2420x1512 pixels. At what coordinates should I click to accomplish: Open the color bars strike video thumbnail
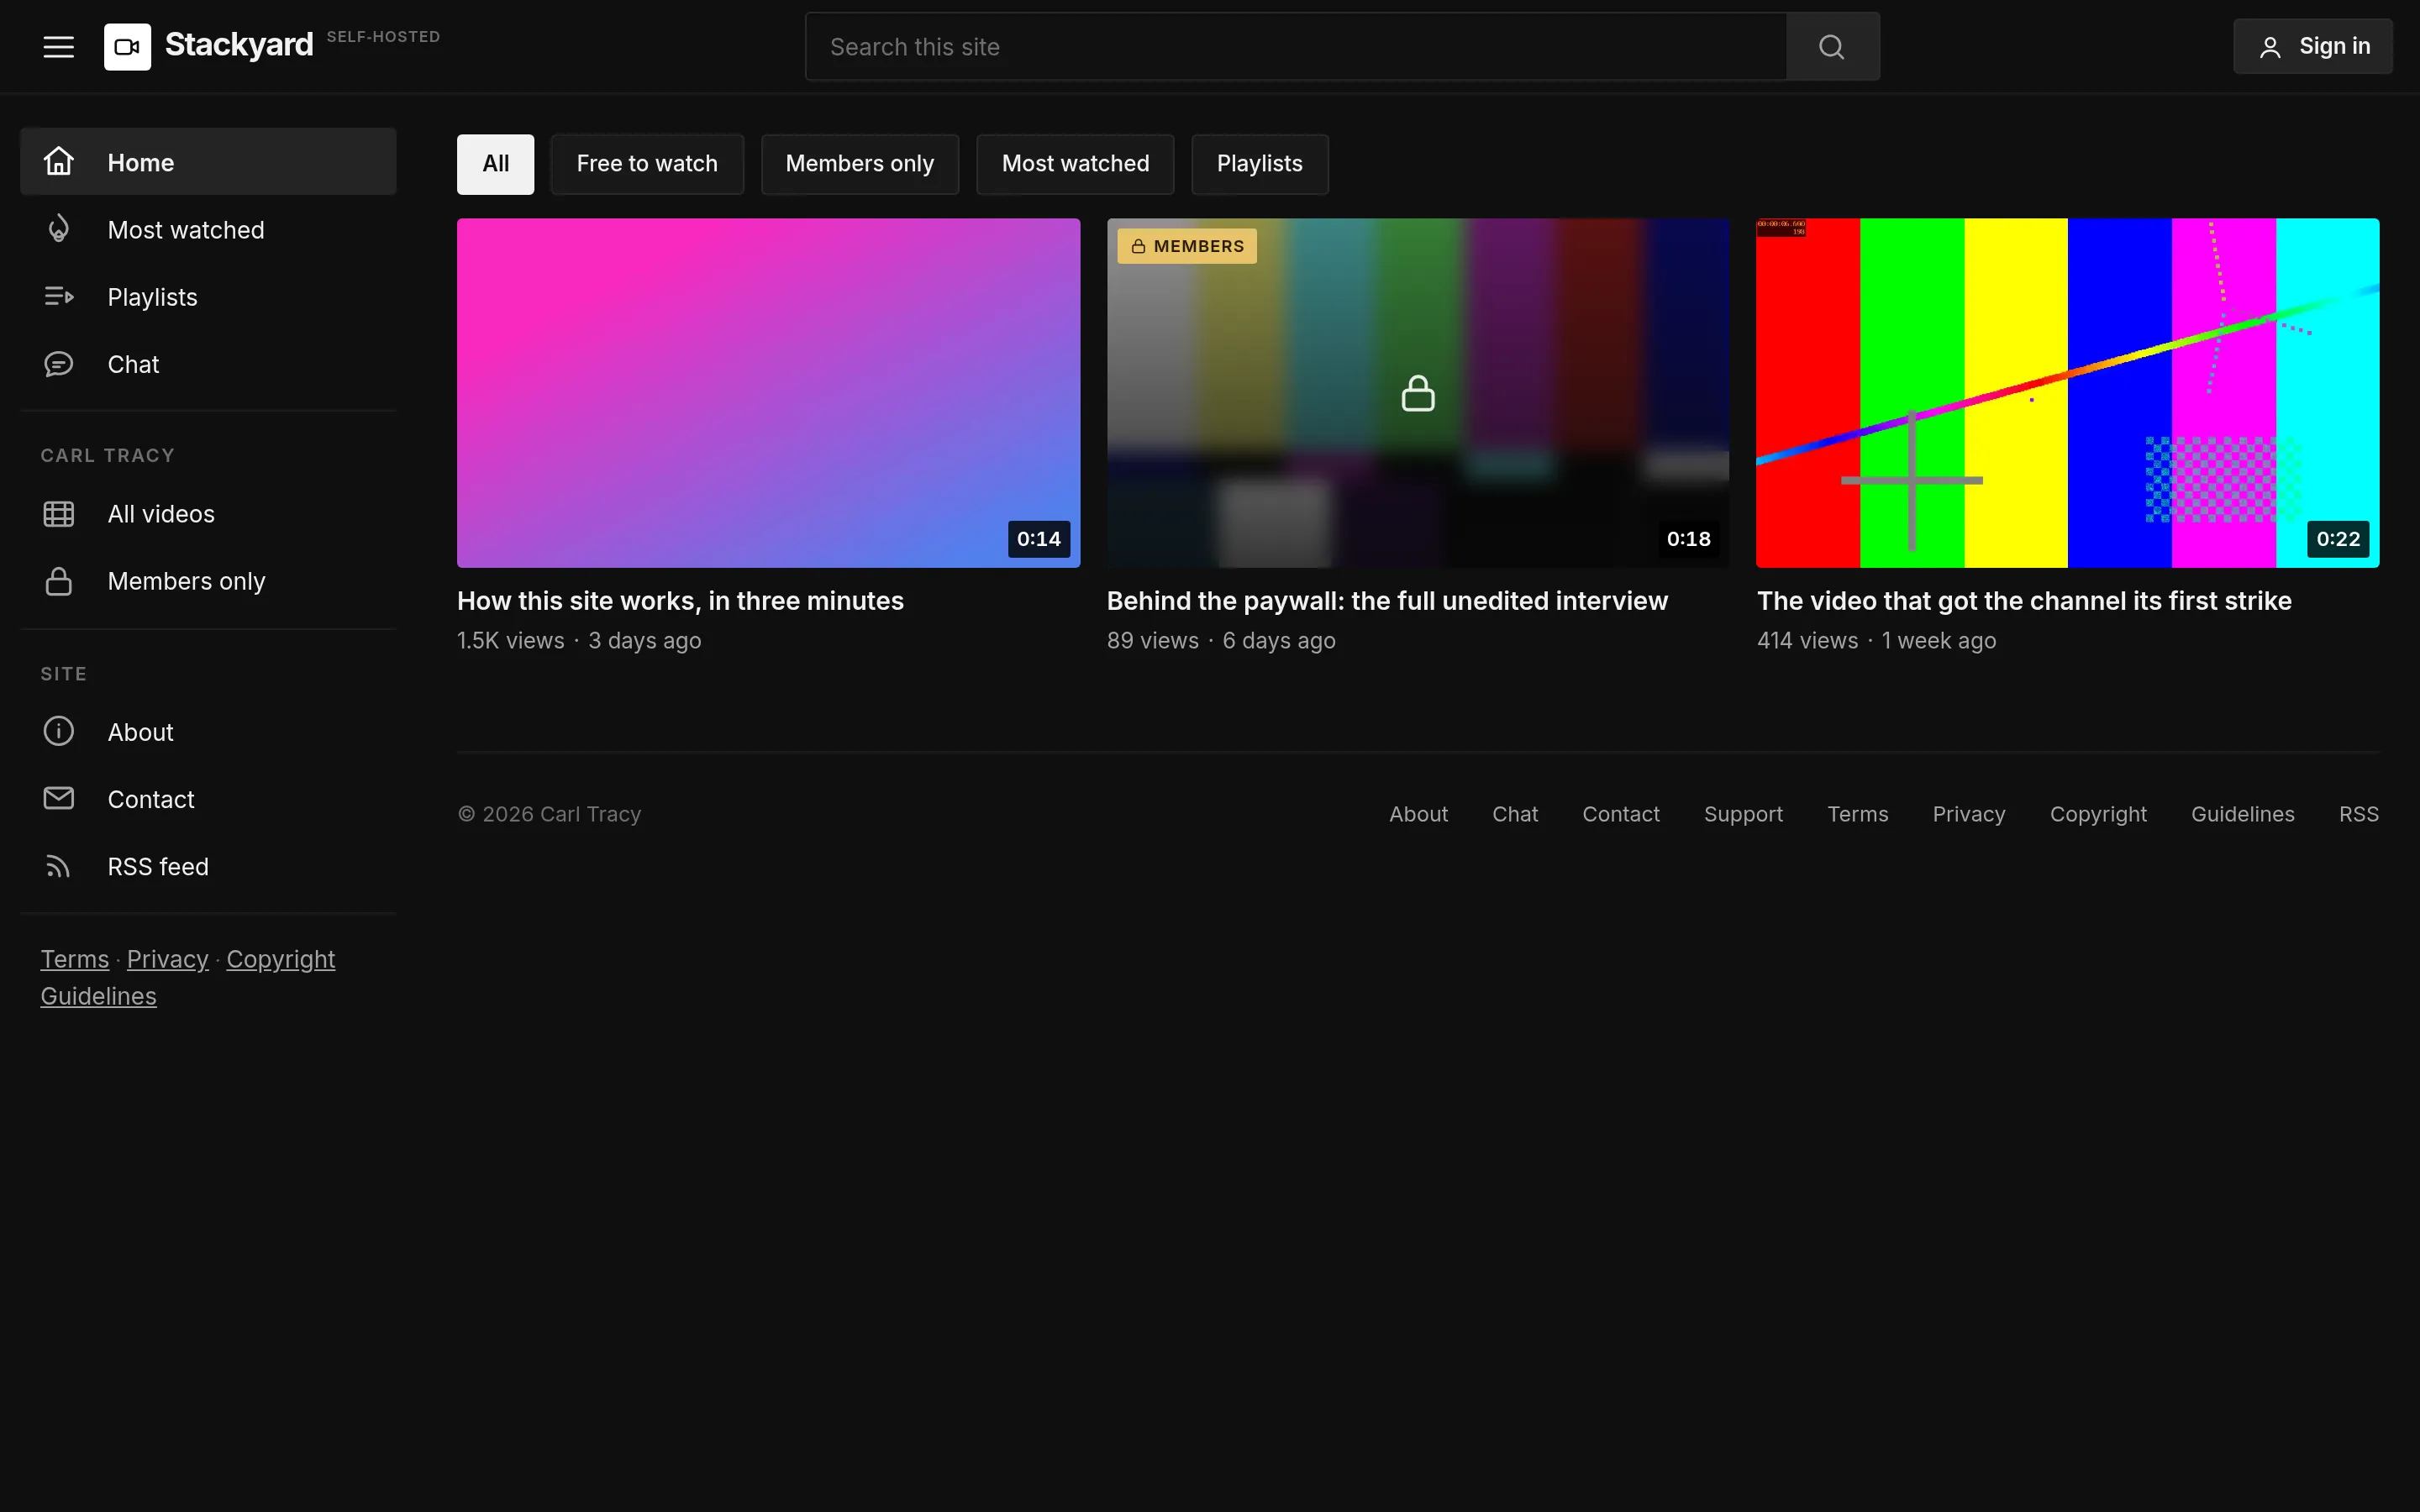pyautogui.click(x=2068, y=393)
